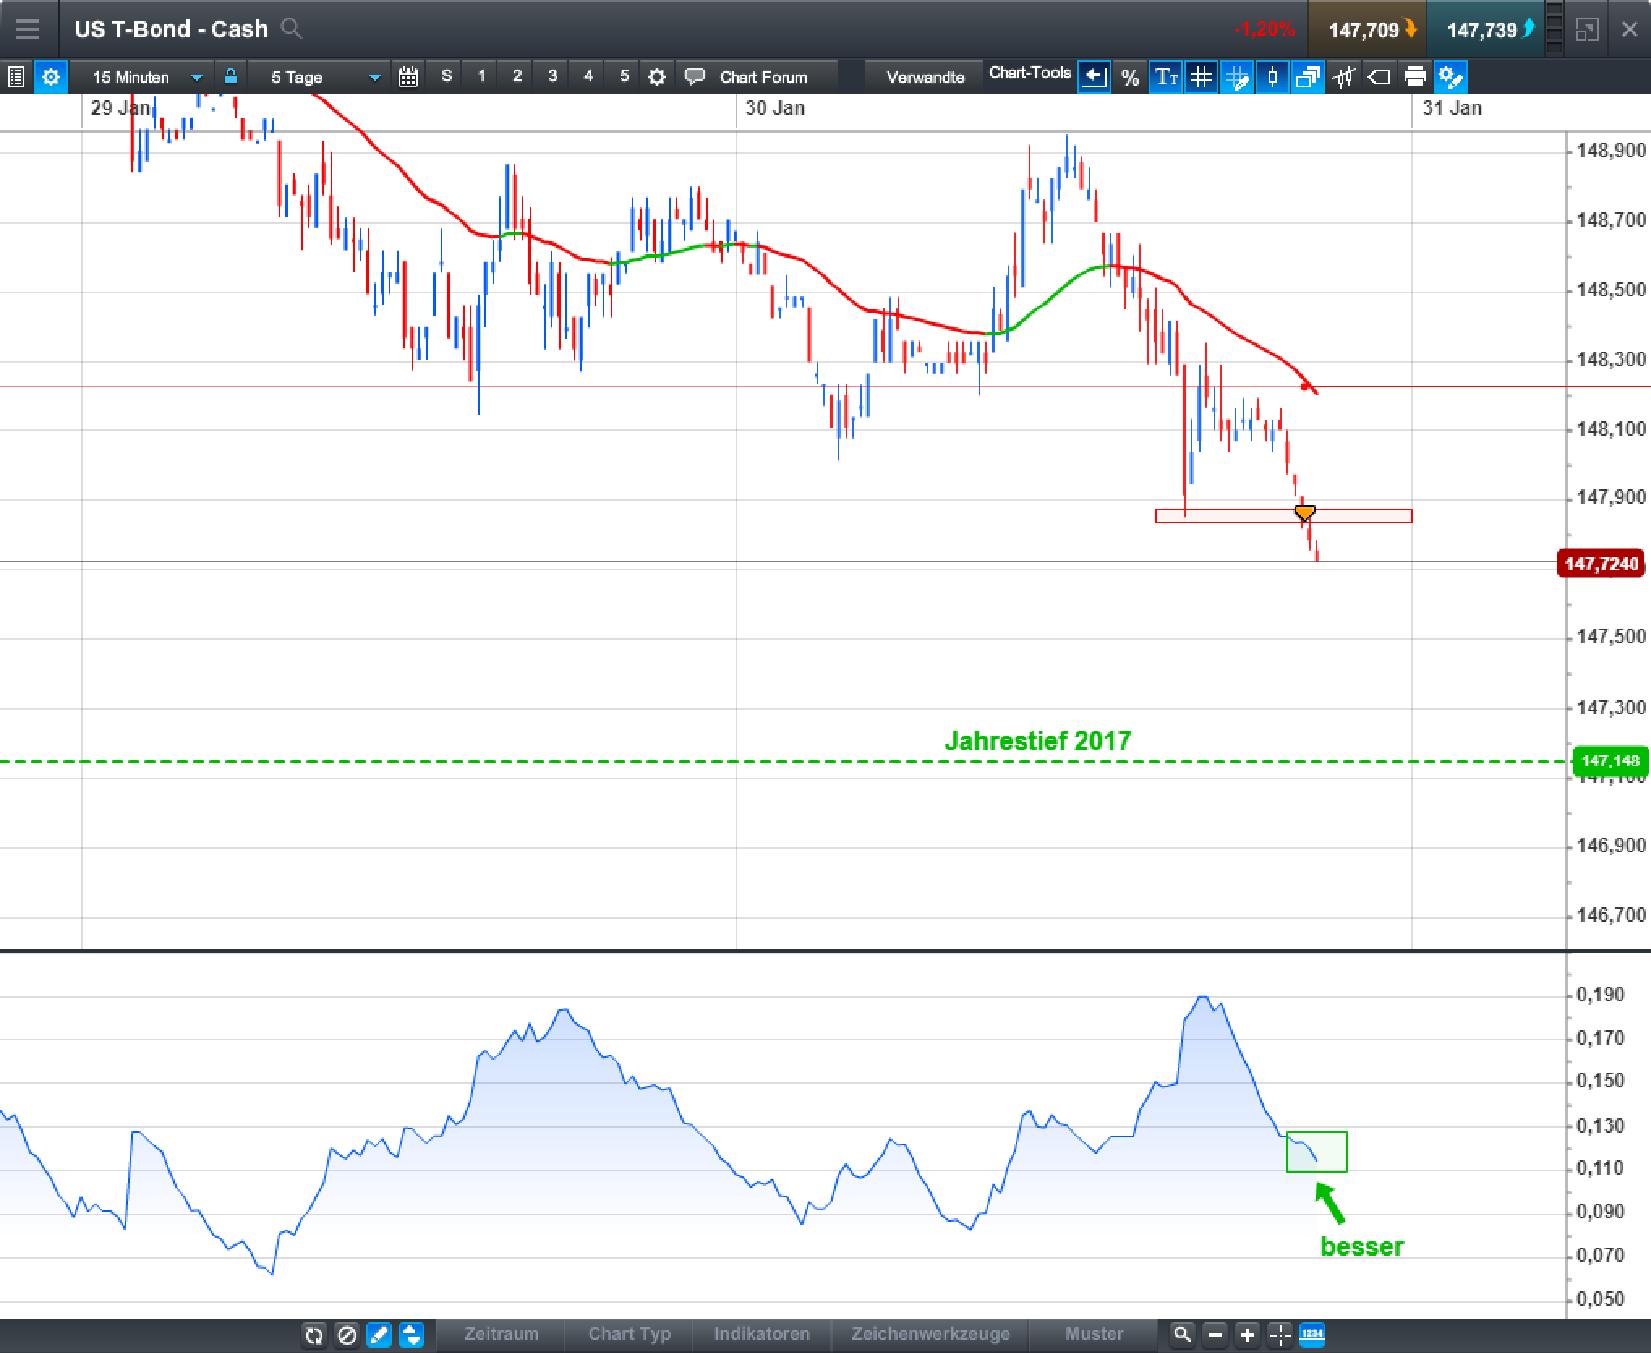Image resolution: width=1651 pixels, height=1353 pixels.
Task: Click the zoom-in plus control at bottom right
Action: pos(1246,1335)
